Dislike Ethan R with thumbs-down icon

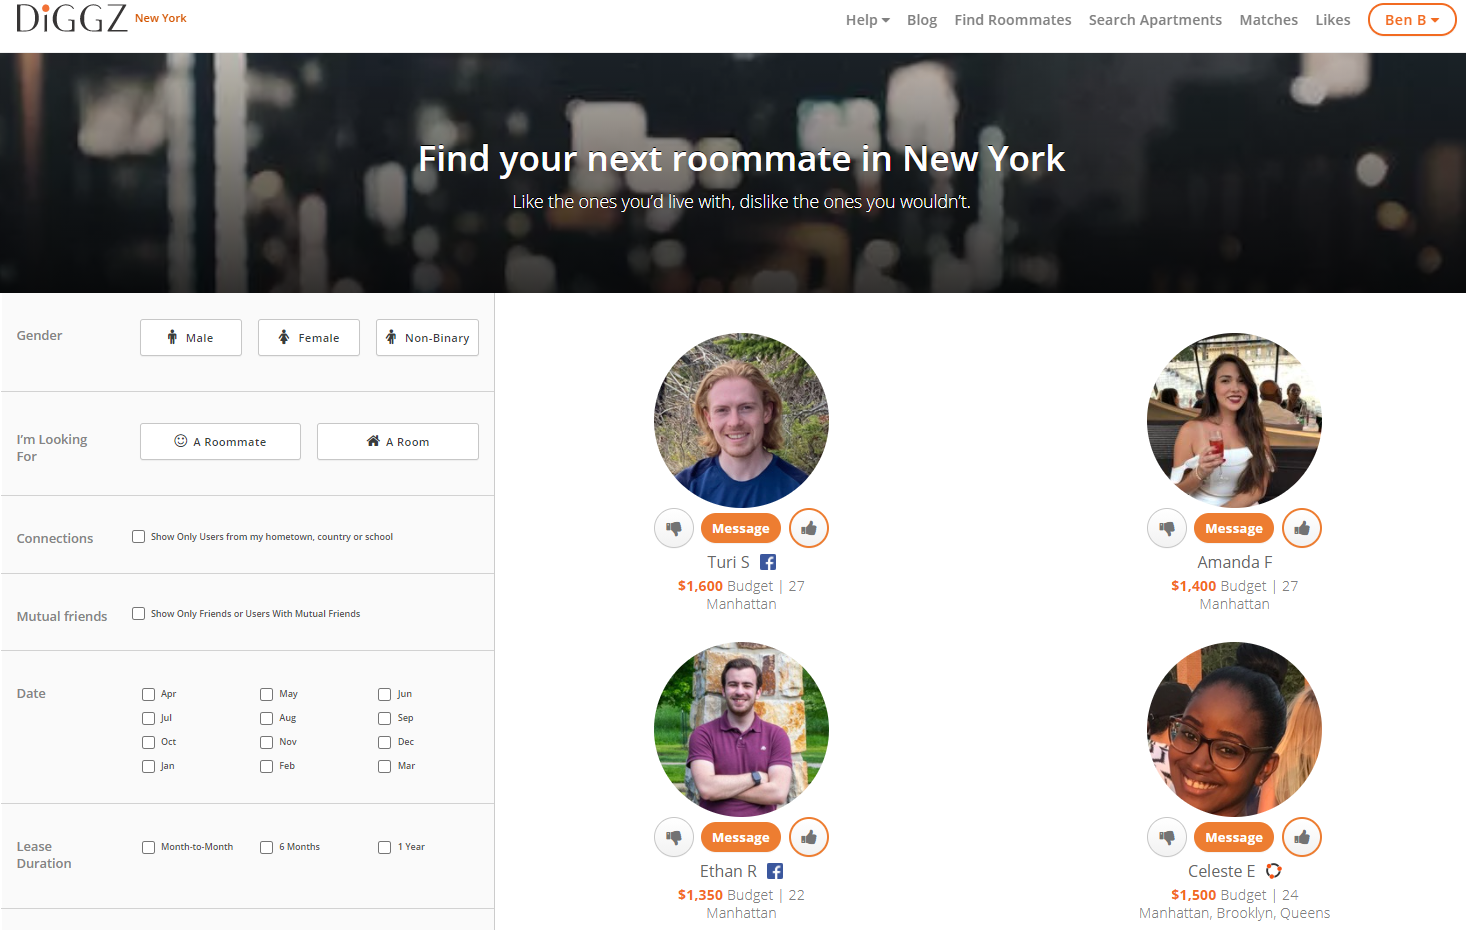pyautogui.click(x=674, y=837)
